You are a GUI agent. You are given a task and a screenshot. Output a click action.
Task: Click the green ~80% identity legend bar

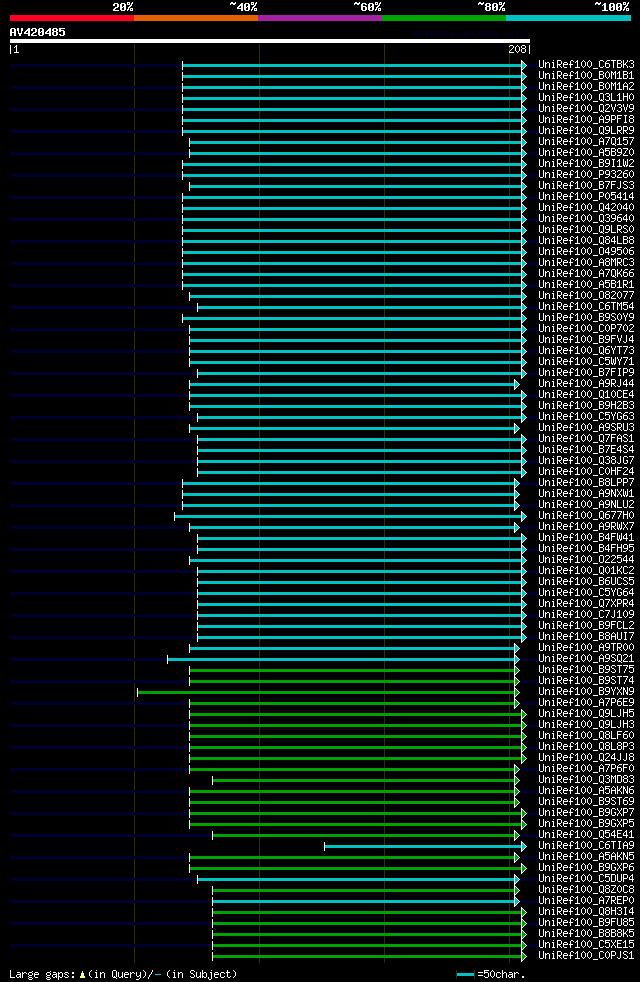click(444, 18)
